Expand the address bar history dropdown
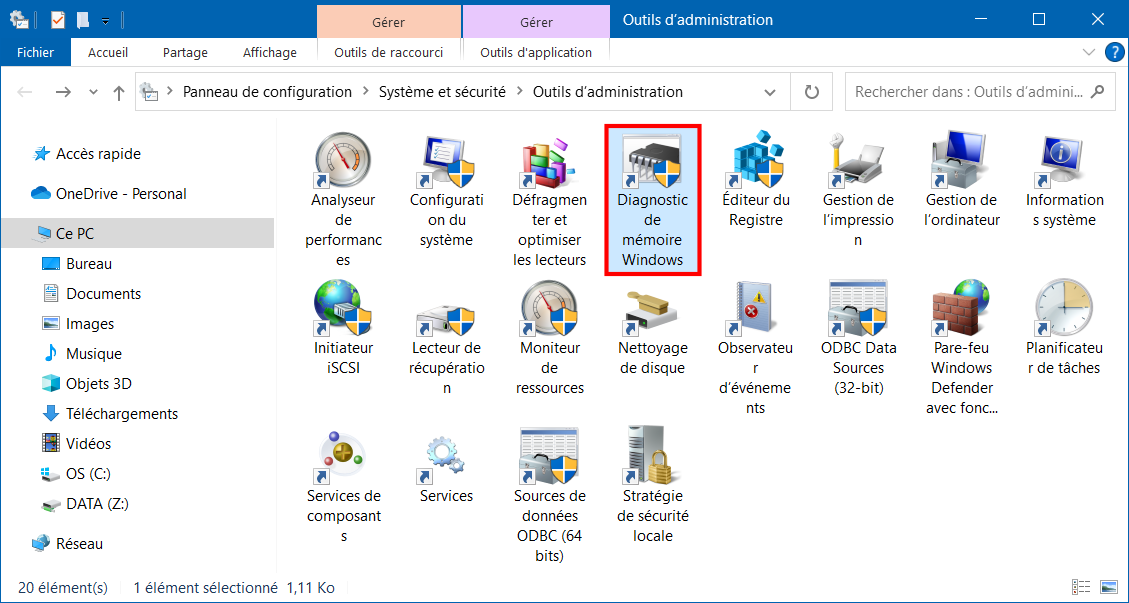Screen dimensions: 1129x603 point(770,92)
